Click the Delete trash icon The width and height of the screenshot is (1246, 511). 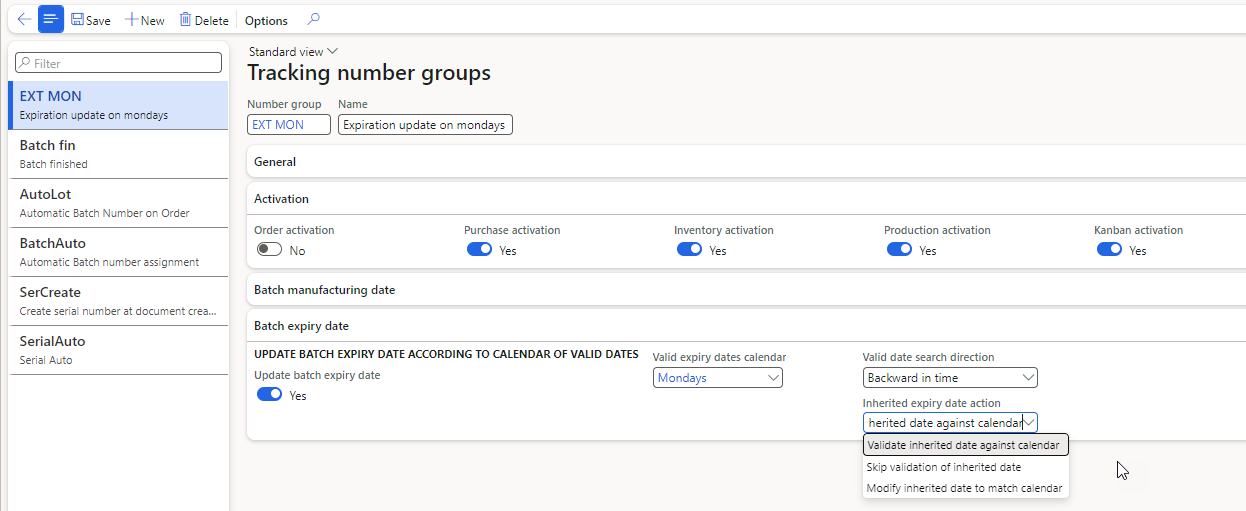point(185,20)
